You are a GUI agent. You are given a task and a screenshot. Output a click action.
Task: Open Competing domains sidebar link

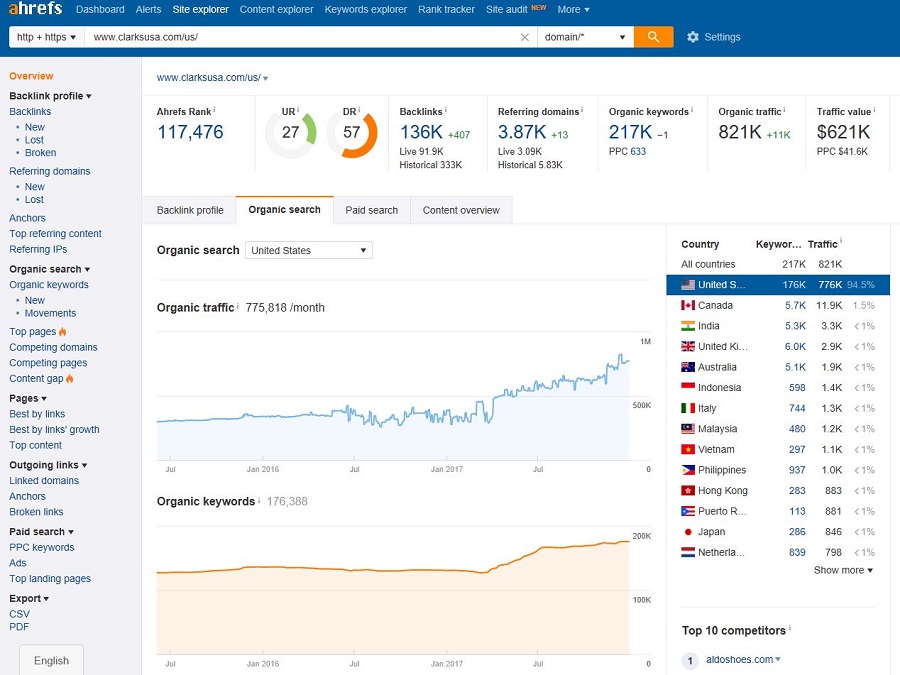53,347
